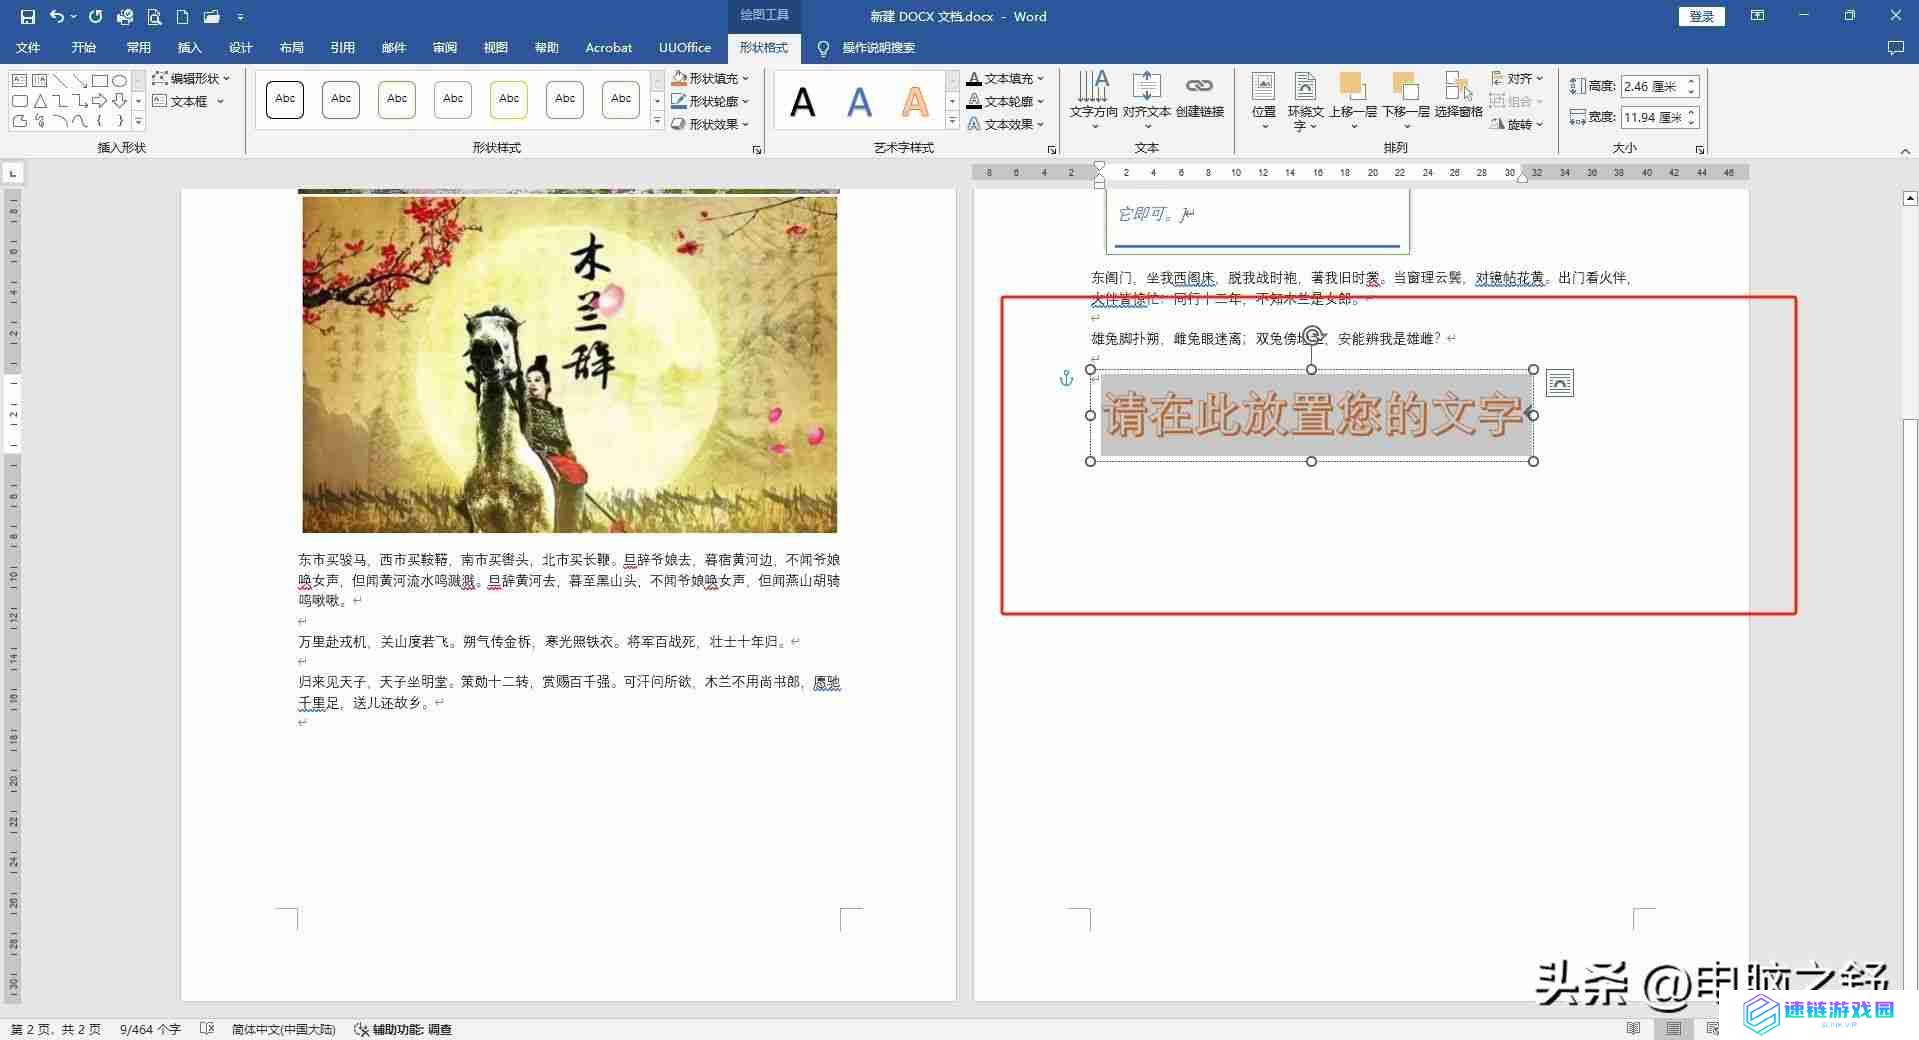Switch to read mode view in the status bar
This screenshot has width=1919, height=1040.
pyautogui.click(x=1633, y=1029)
